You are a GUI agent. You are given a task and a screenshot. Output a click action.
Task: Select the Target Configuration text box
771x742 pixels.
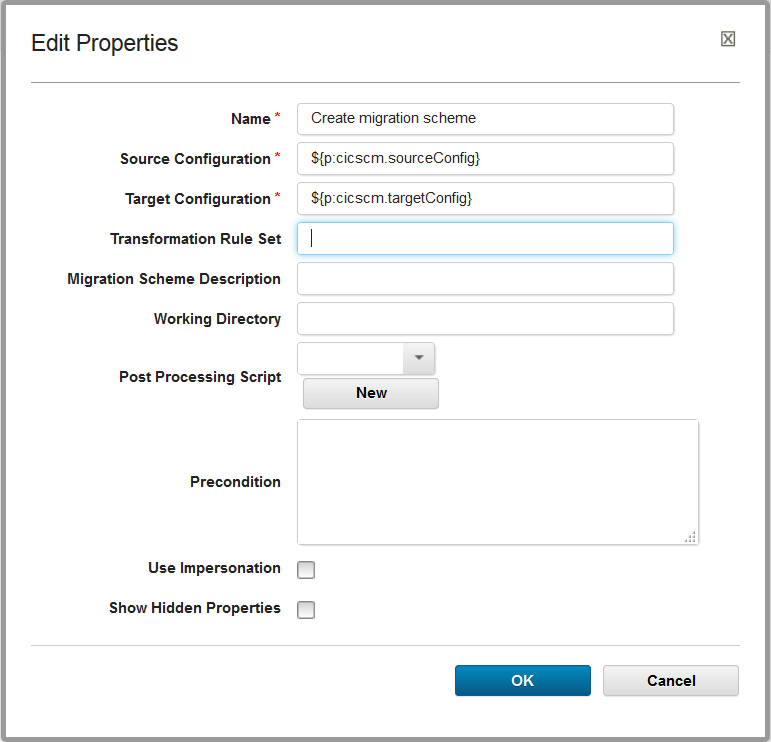point(485,198)
